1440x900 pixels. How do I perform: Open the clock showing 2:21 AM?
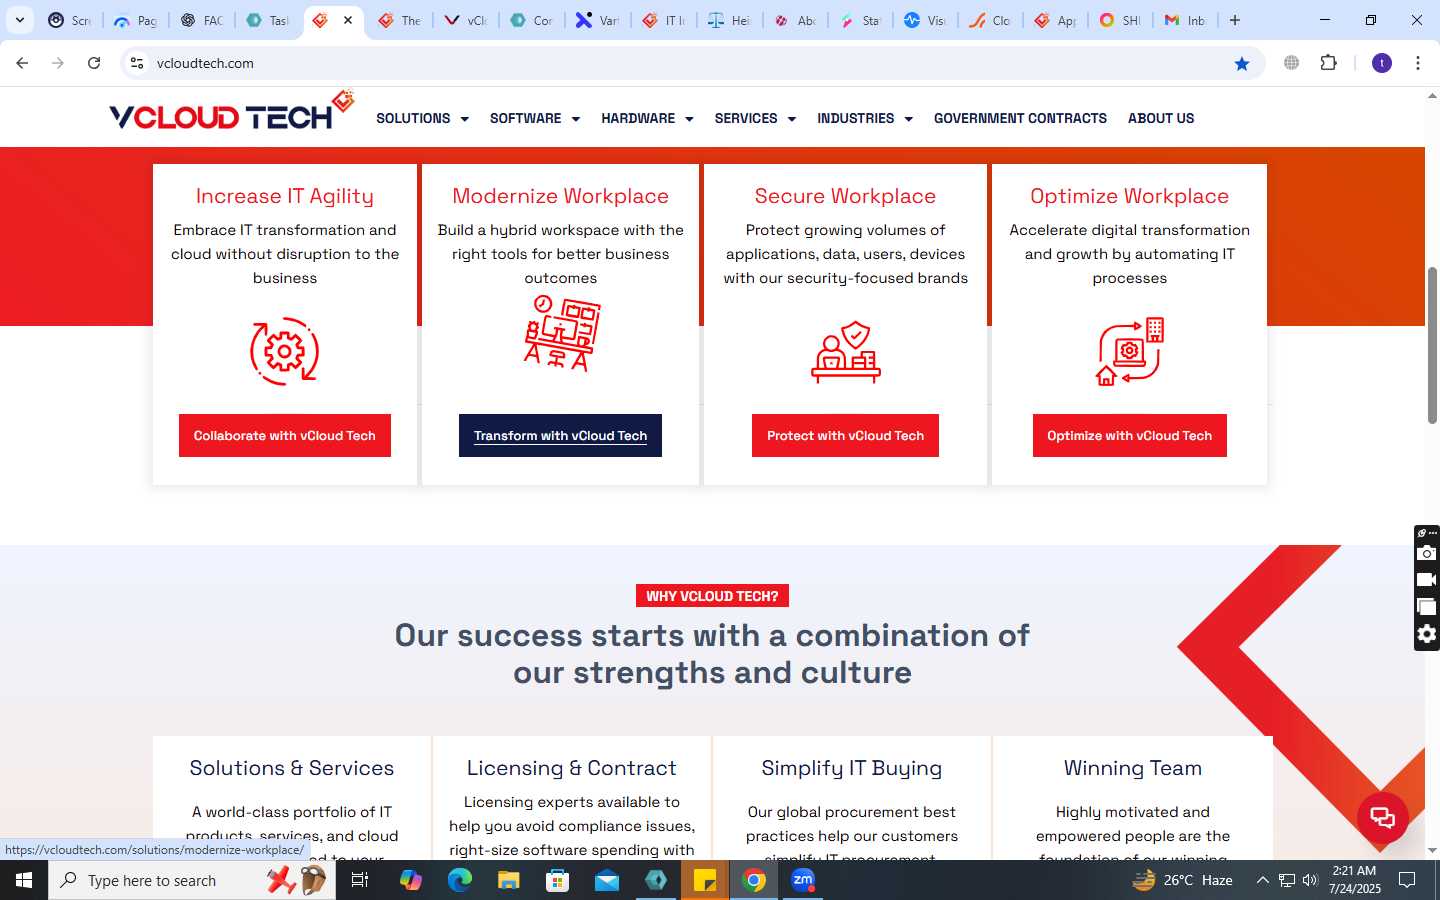point(1354,880)
